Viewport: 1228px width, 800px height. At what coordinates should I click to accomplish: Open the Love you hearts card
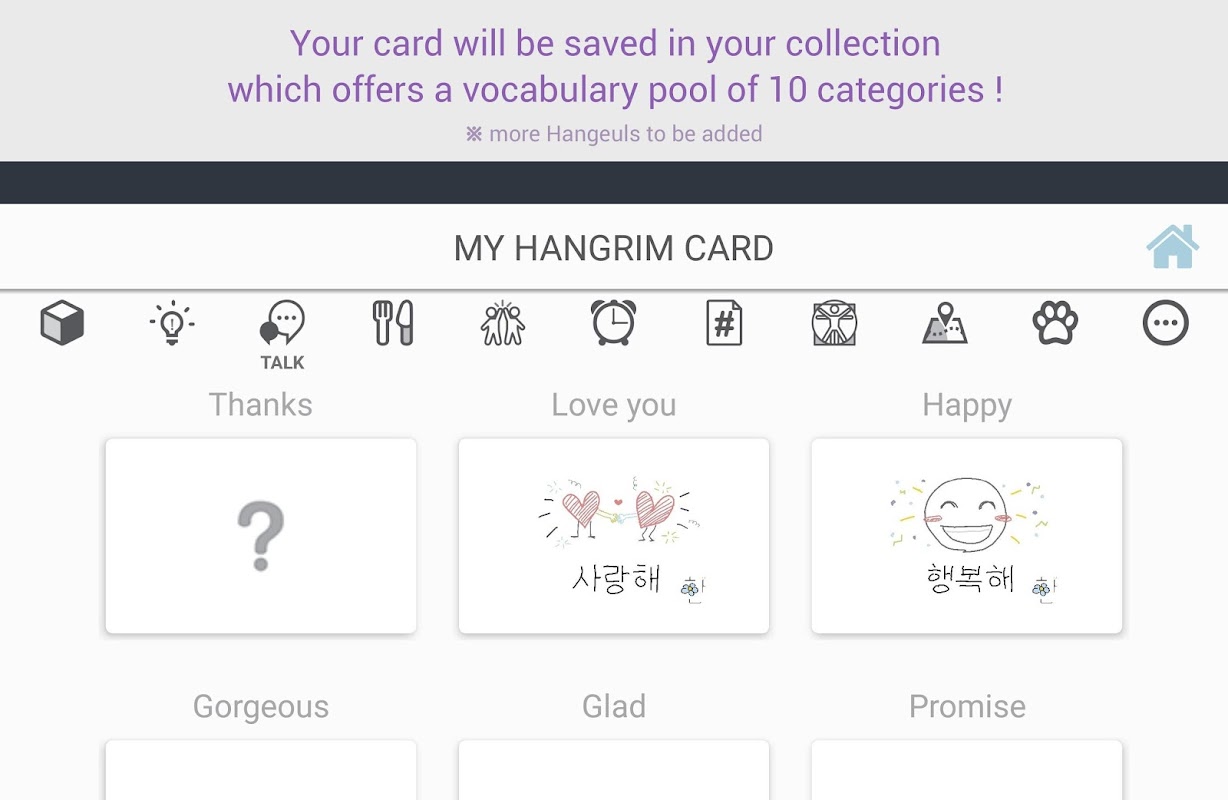click(614, 536)
